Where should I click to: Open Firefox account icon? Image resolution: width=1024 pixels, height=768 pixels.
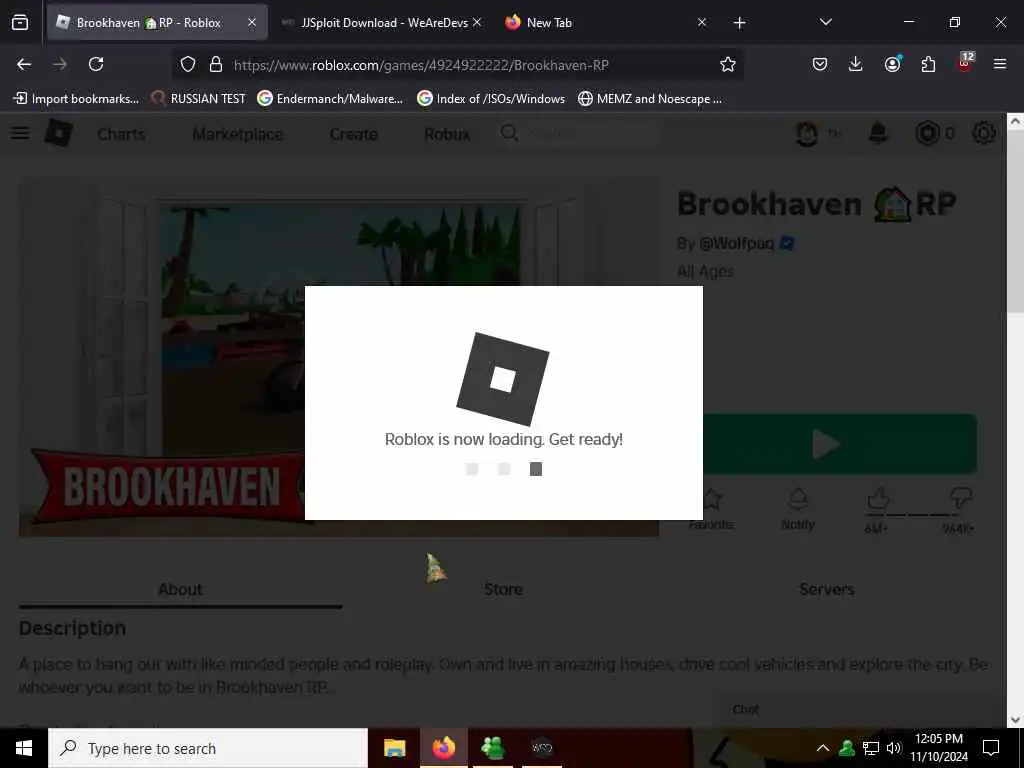coord(892,63)
